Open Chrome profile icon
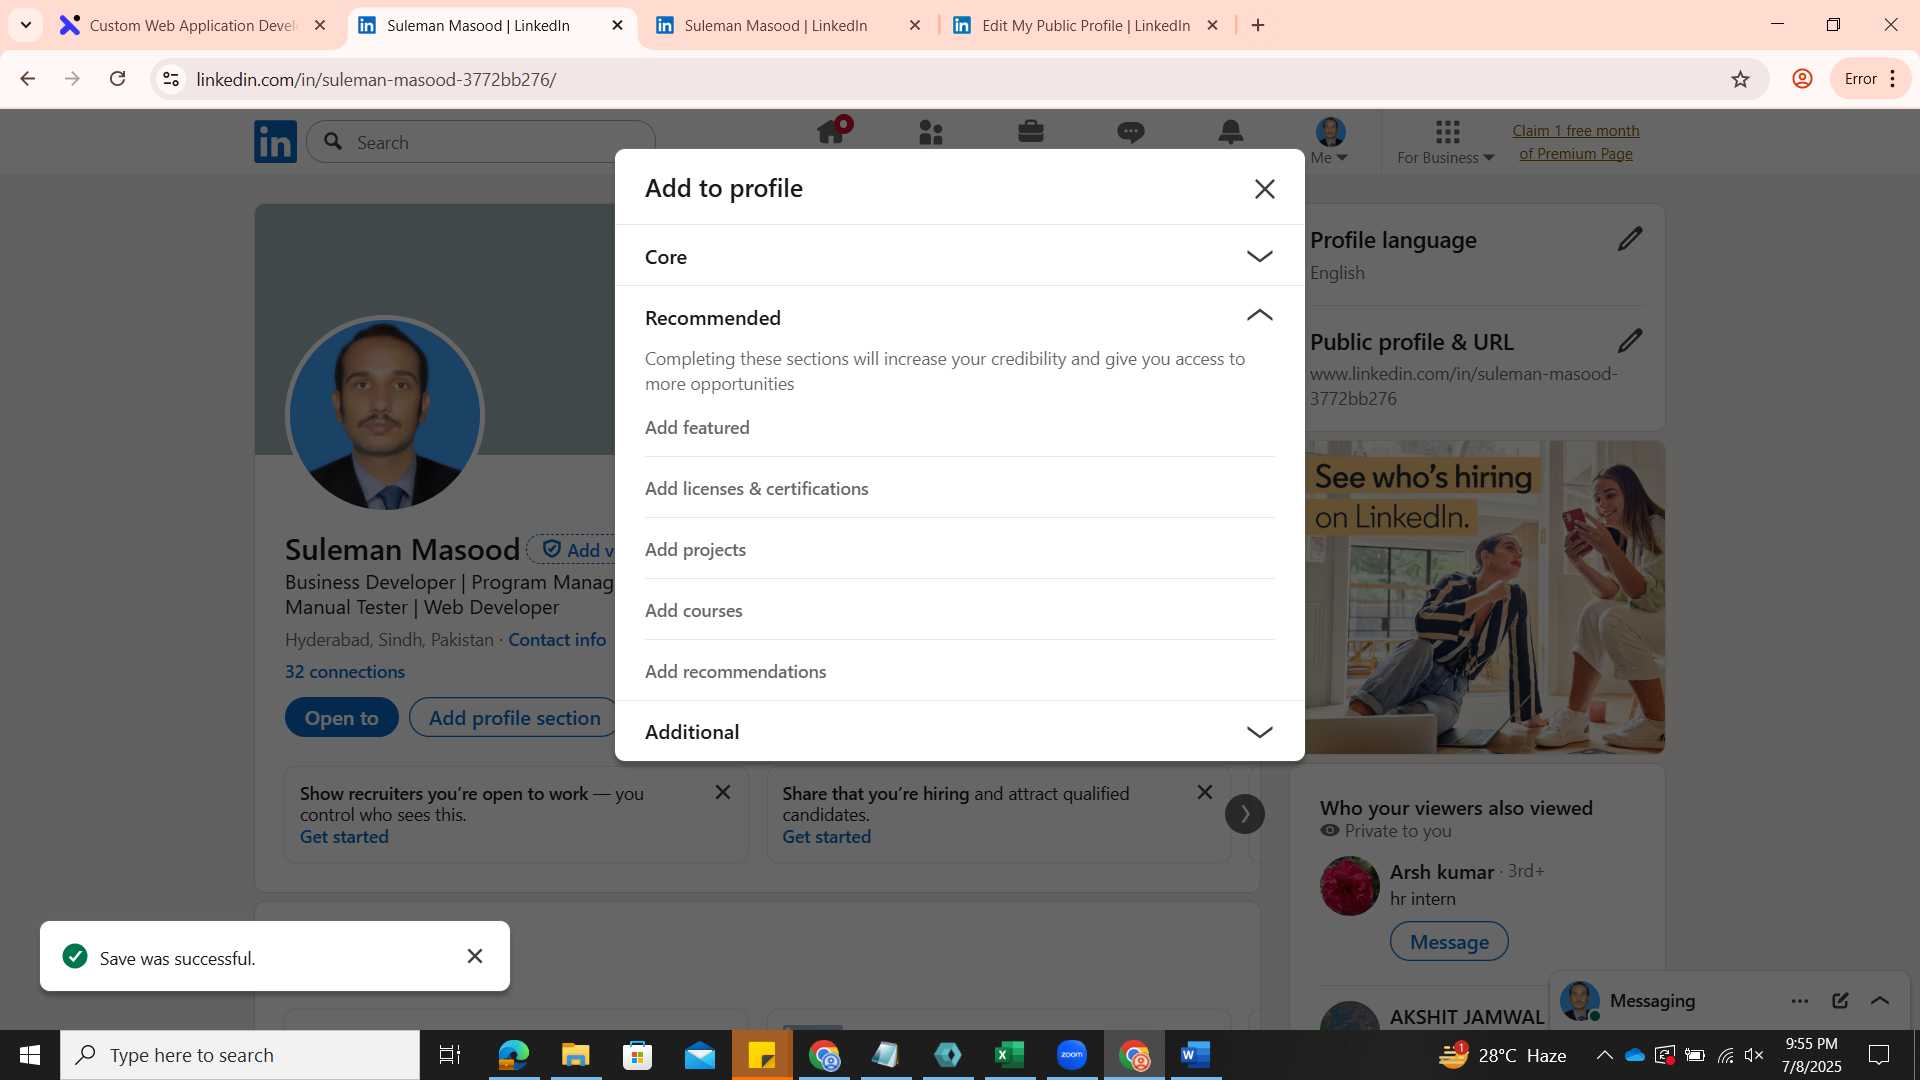 pos(1802,79)
